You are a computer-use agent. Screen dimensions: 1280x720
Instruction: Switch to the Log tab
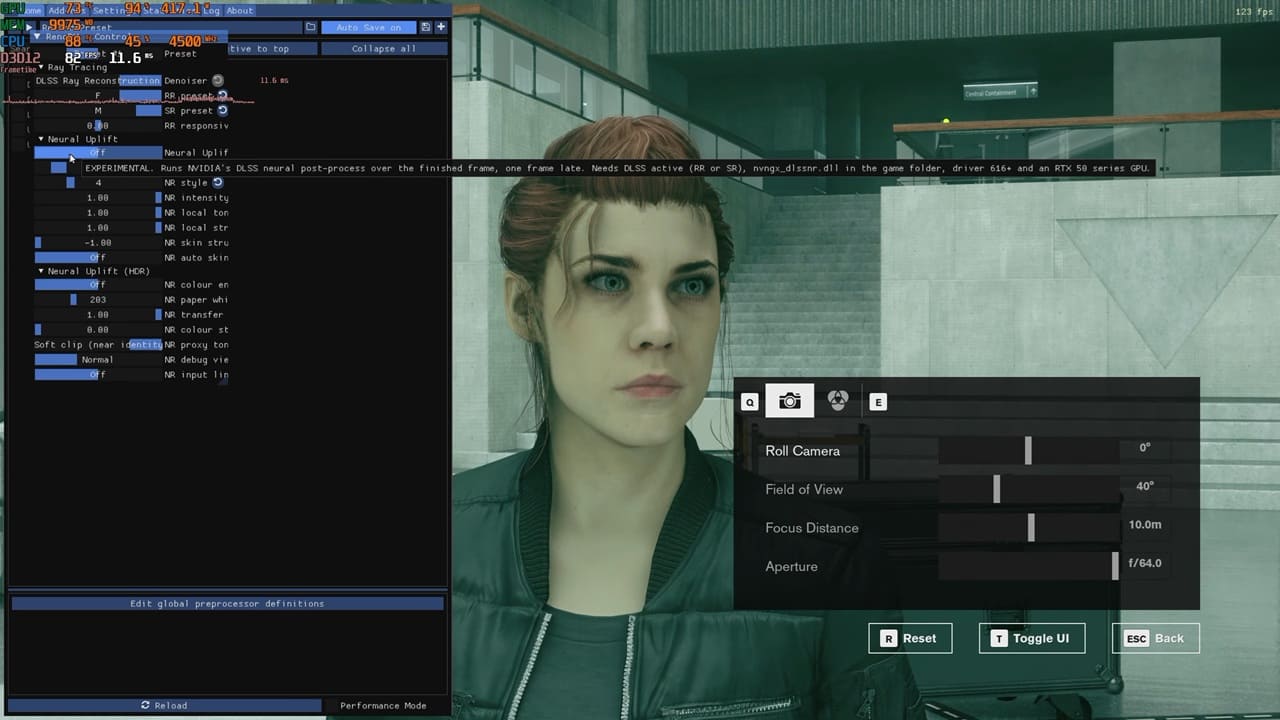(212, 10)
